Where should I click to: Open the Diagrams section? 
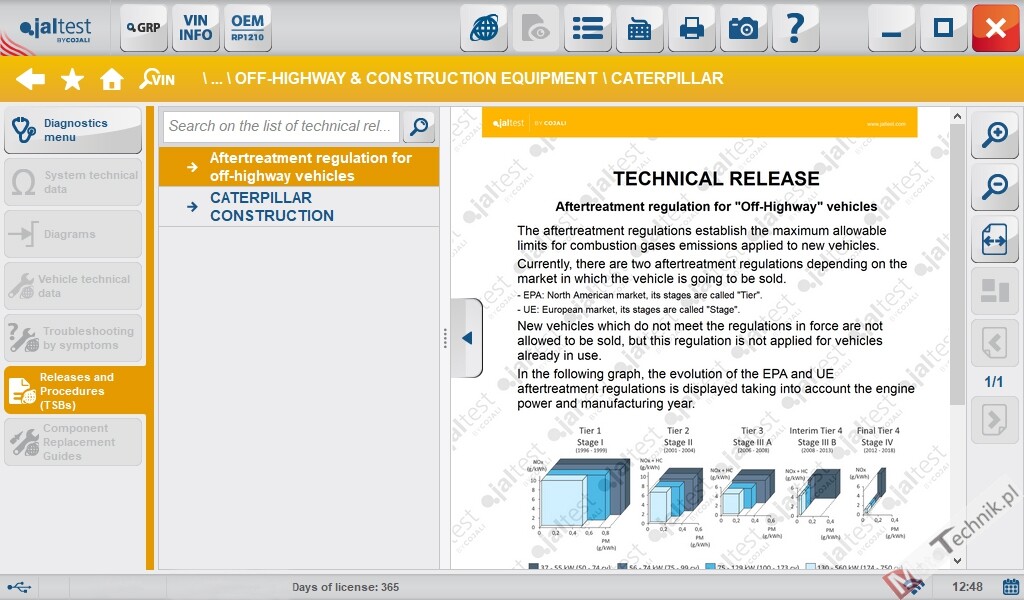click(72, 234)
